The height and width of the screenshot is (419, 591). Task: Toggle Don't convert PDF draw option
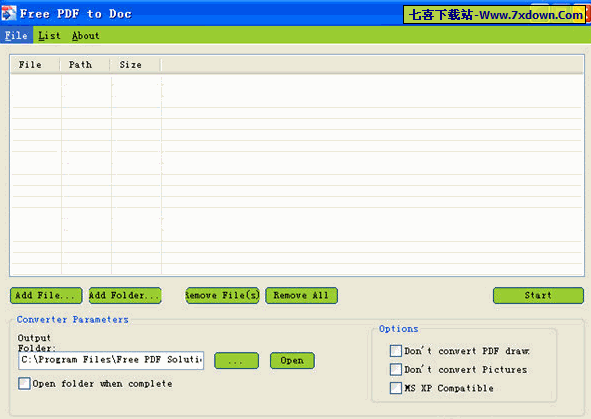point(396,351)
